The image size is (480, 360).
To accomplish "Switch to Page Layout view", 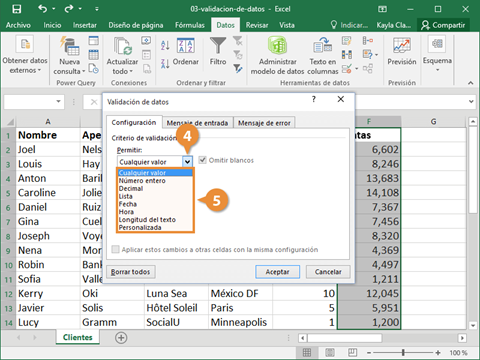I will [x=330, y=352].
